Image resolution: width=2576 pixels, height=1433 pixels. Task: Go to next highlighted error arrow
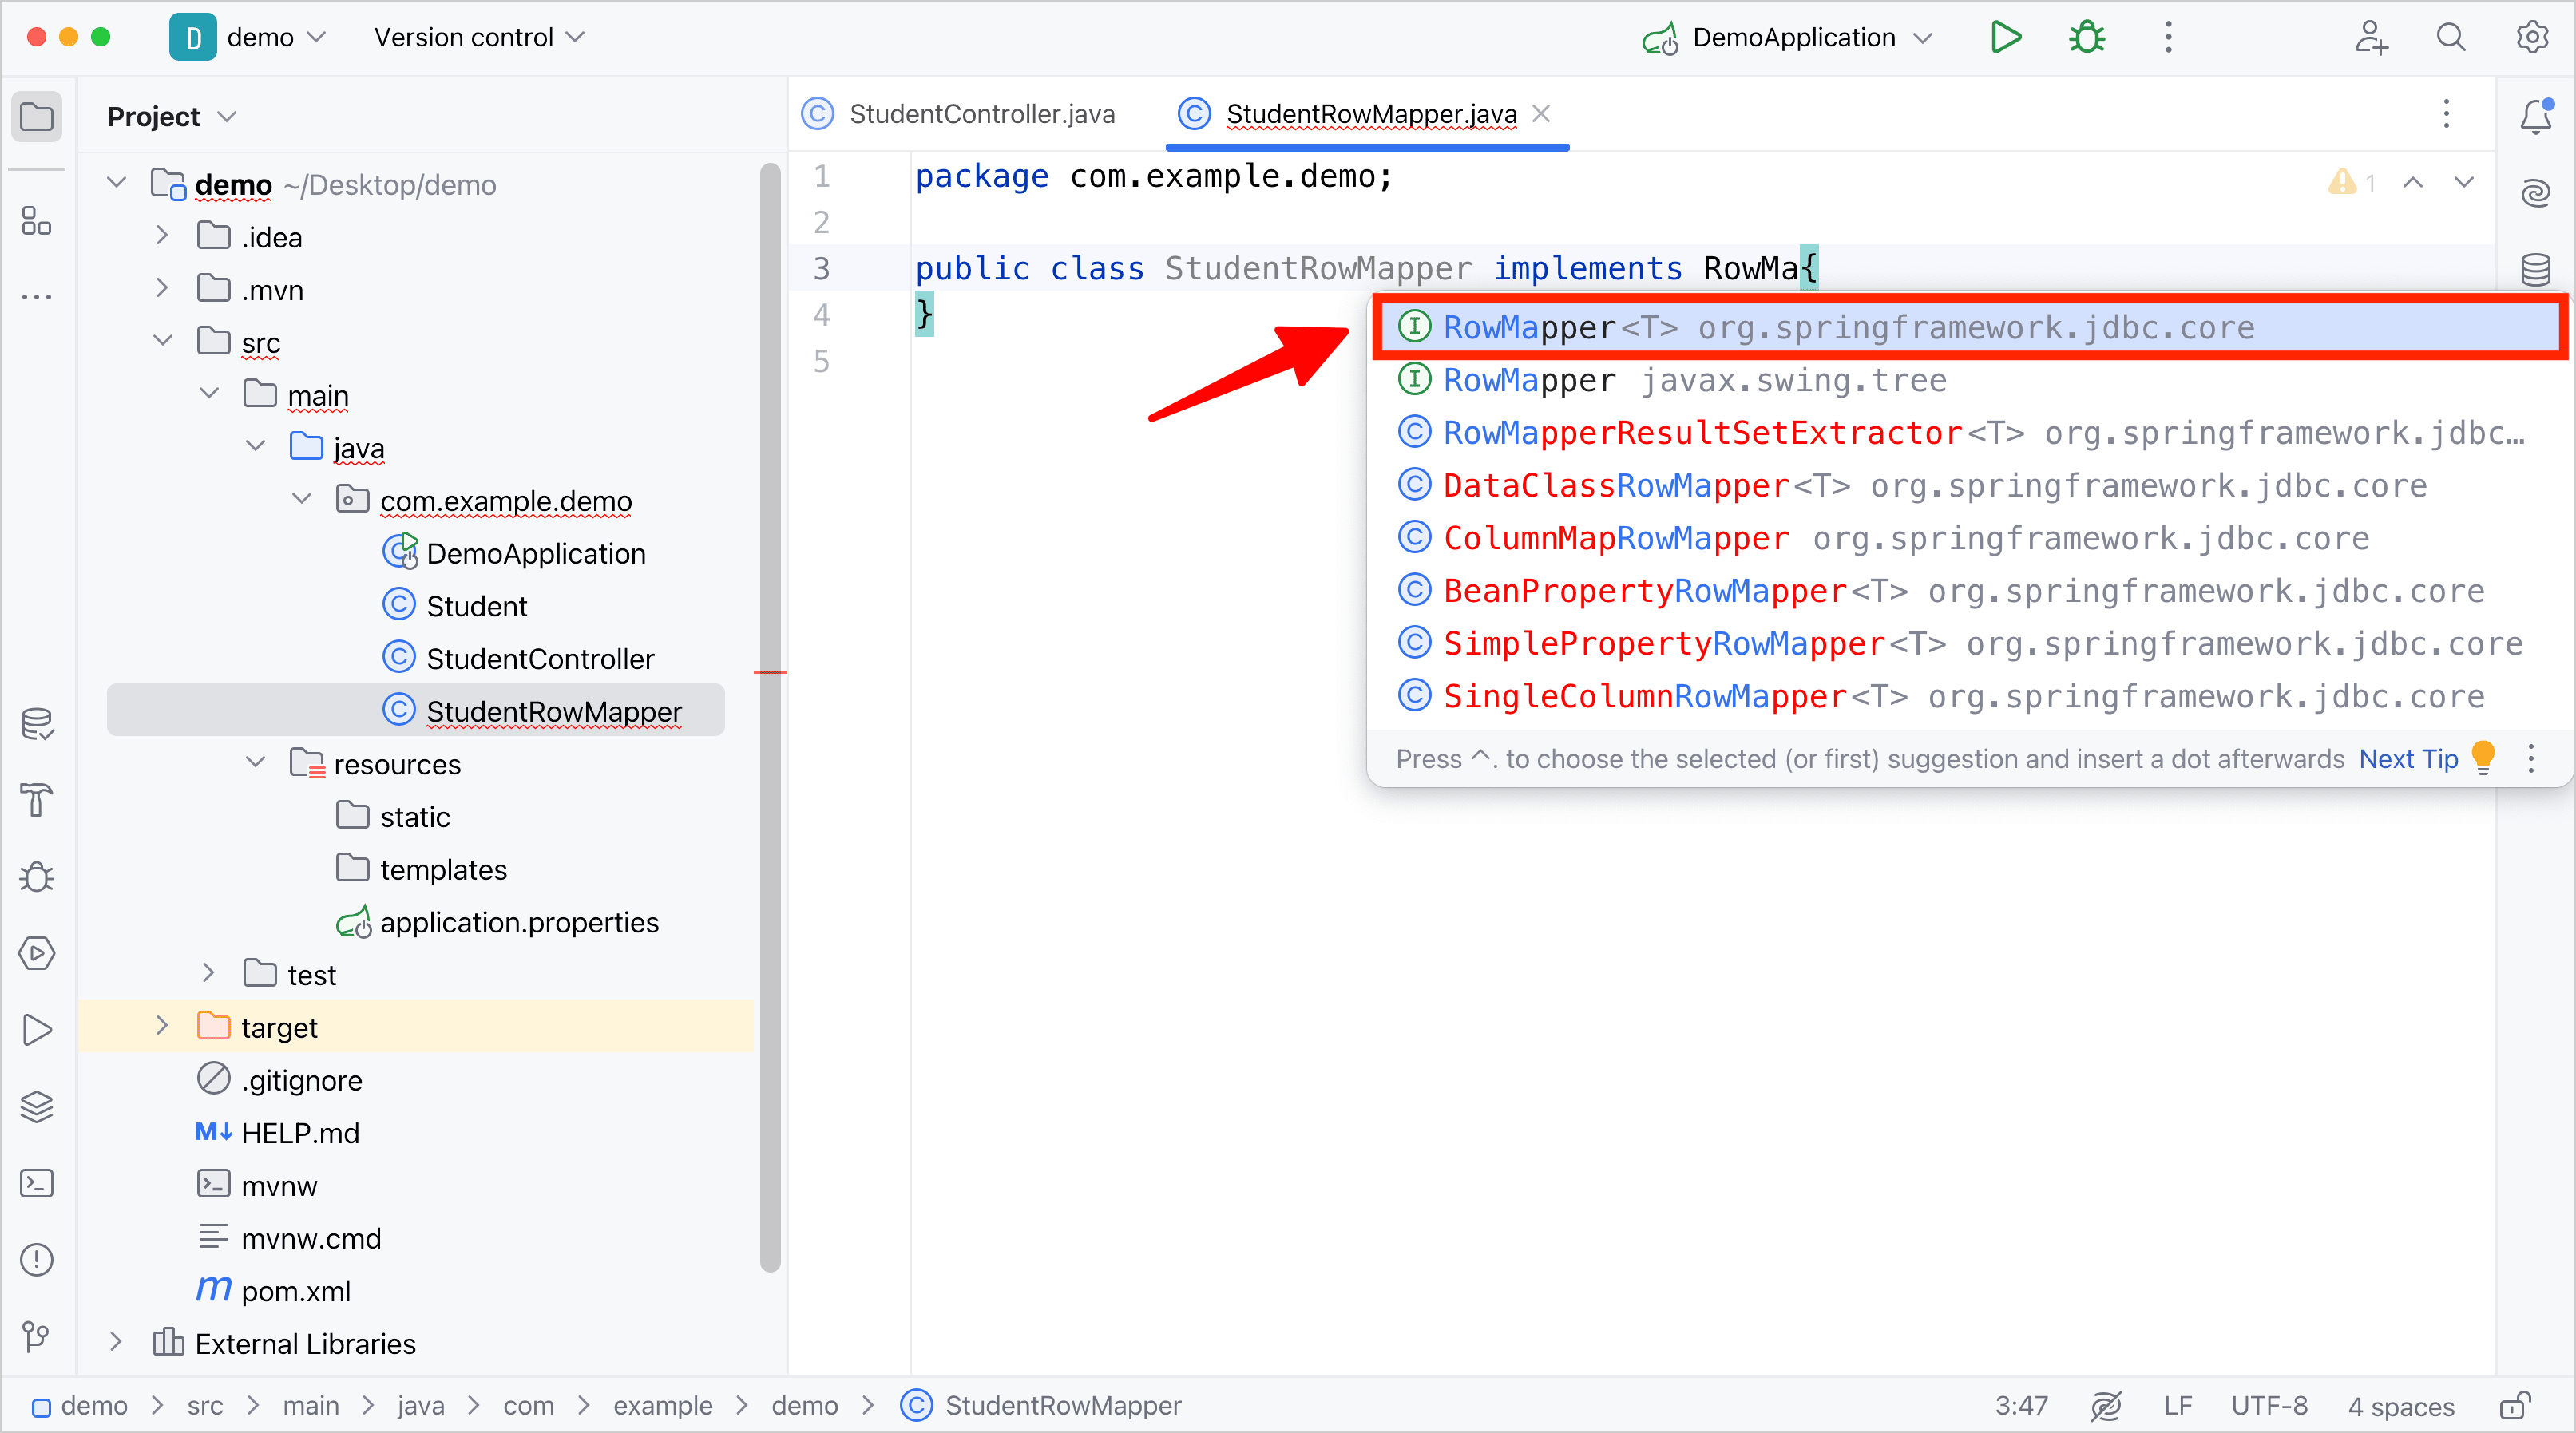click(x=2464, y=183)
